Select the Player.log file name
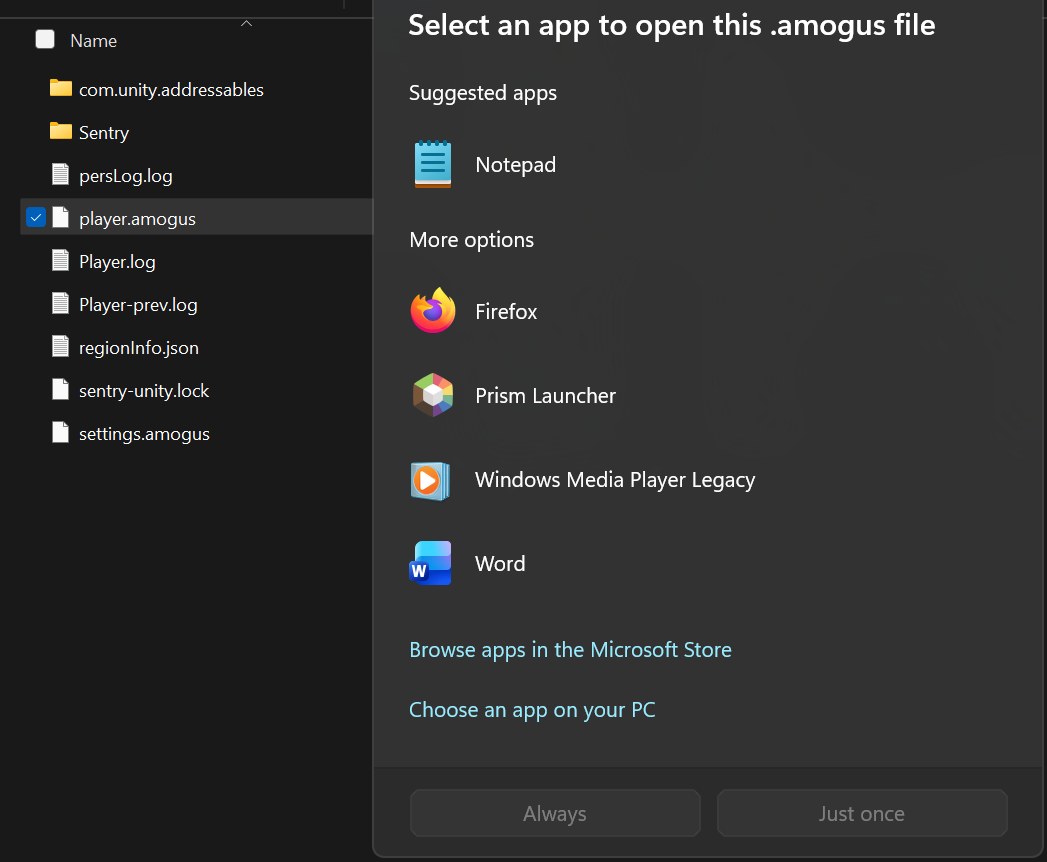Viewport: 1047px width, 862px height. pos(117,262)
